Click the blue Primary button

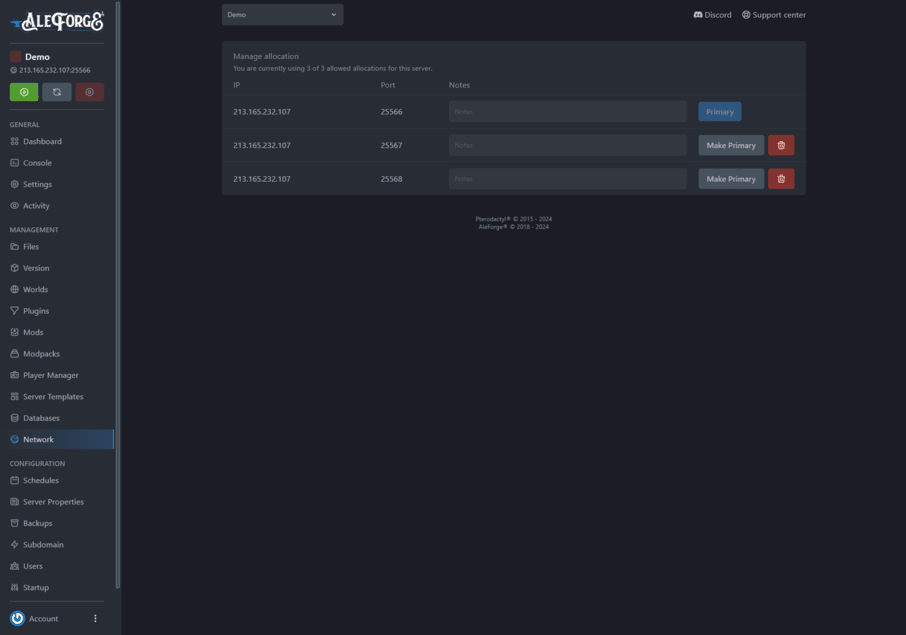click(719, 112)
